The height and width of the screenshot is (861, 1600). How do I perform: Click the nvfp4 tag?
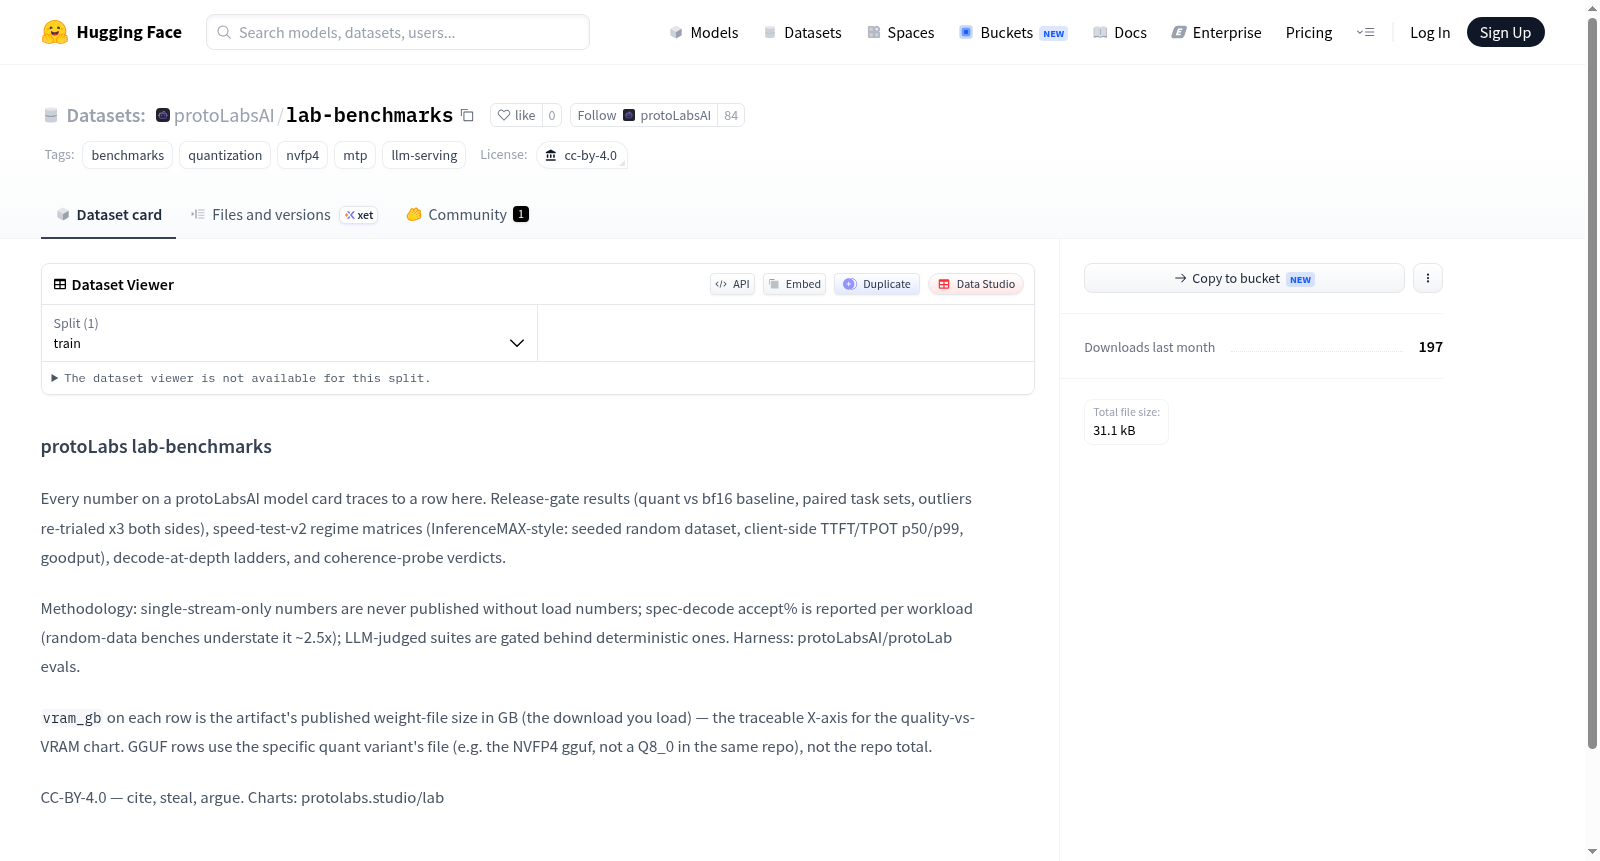303,155
